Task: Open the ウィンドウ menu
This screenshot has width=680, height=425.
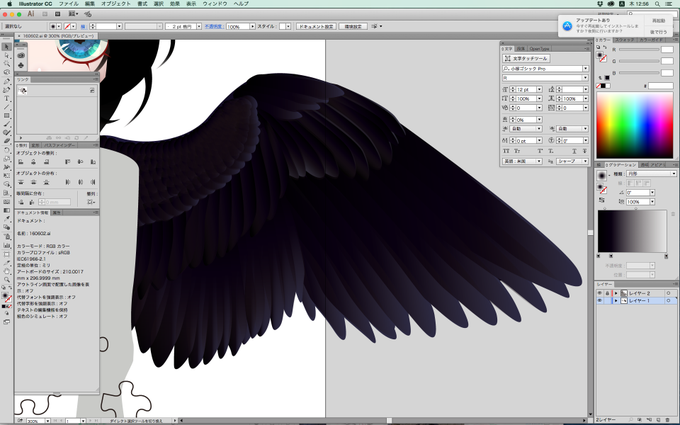Action: click(215, 3)
